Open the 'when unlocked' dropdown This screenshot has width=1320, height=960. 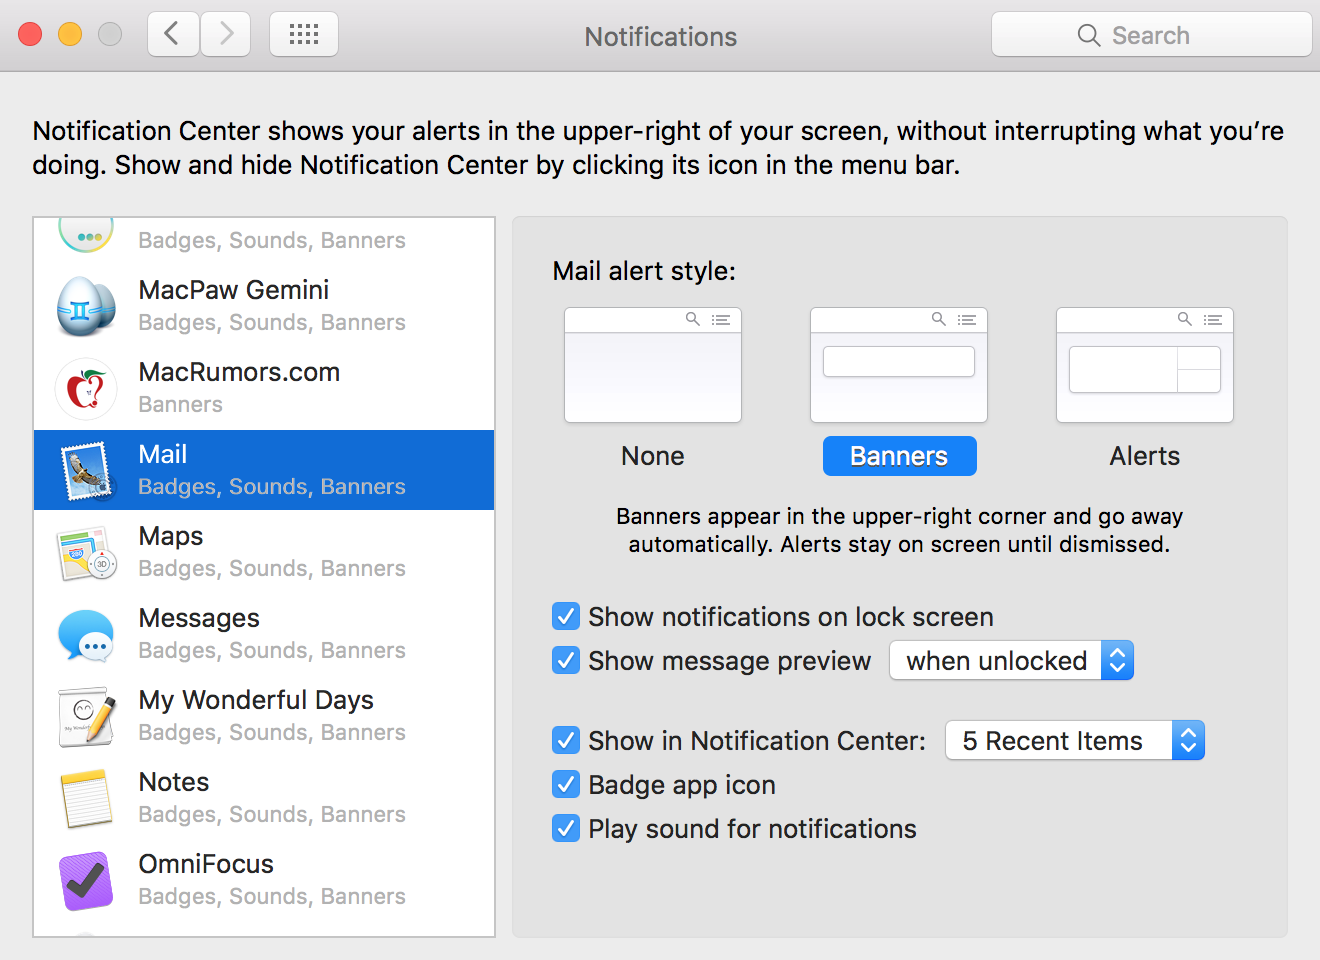(1012, 660)
